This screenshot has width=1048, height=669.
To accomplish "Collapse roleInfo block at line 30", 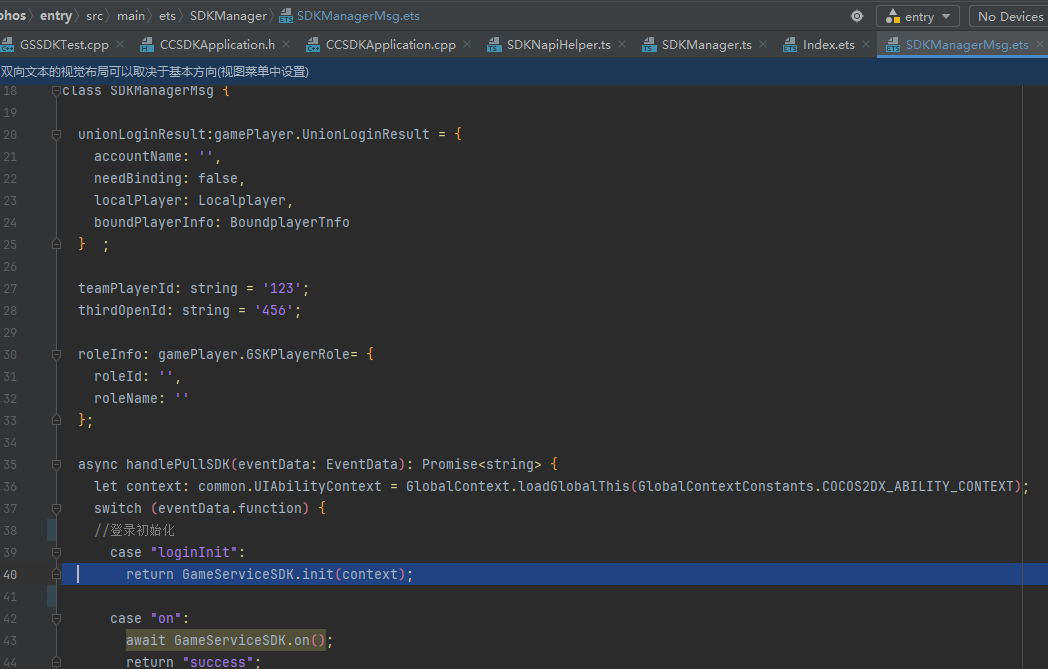I will click(56, 355).
